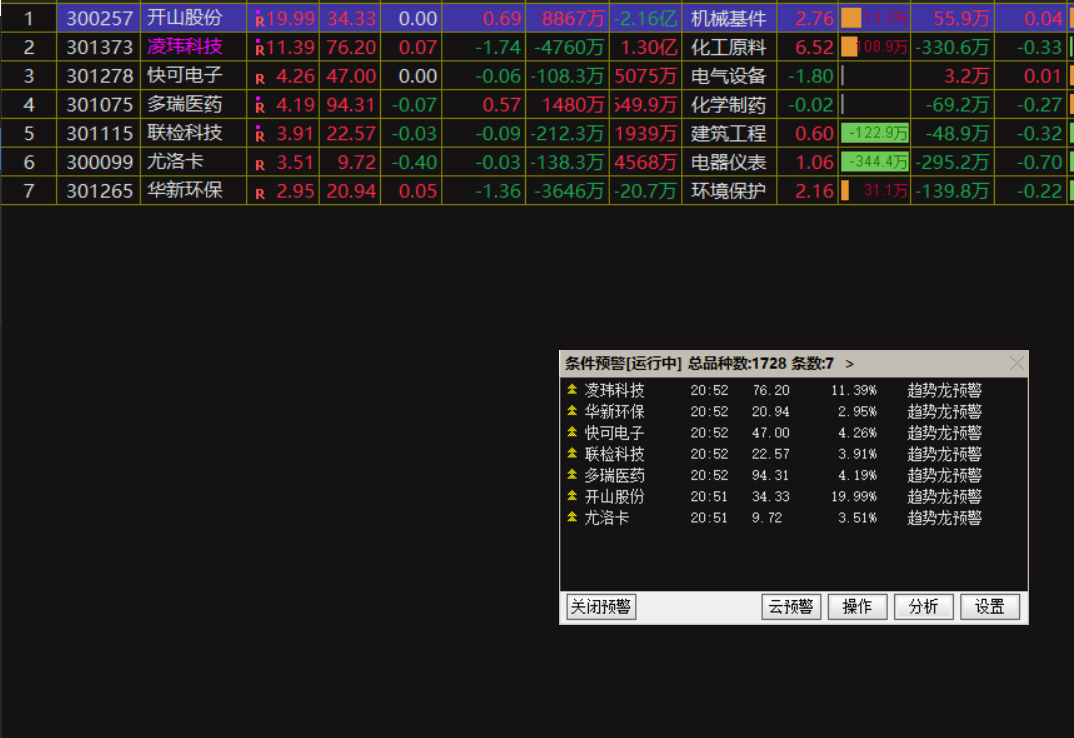The width and height of the screenshot is (1074, 738).
Task: Click the alert arrow icon beside 开山股份
Action: 572,496
